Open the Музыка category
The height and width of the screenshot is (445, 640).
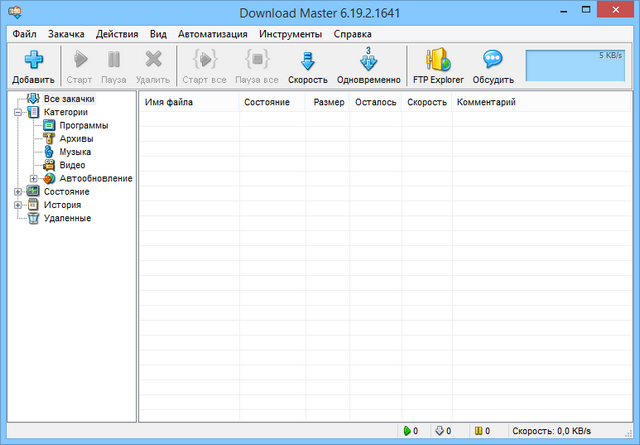(x=75, y=152)
